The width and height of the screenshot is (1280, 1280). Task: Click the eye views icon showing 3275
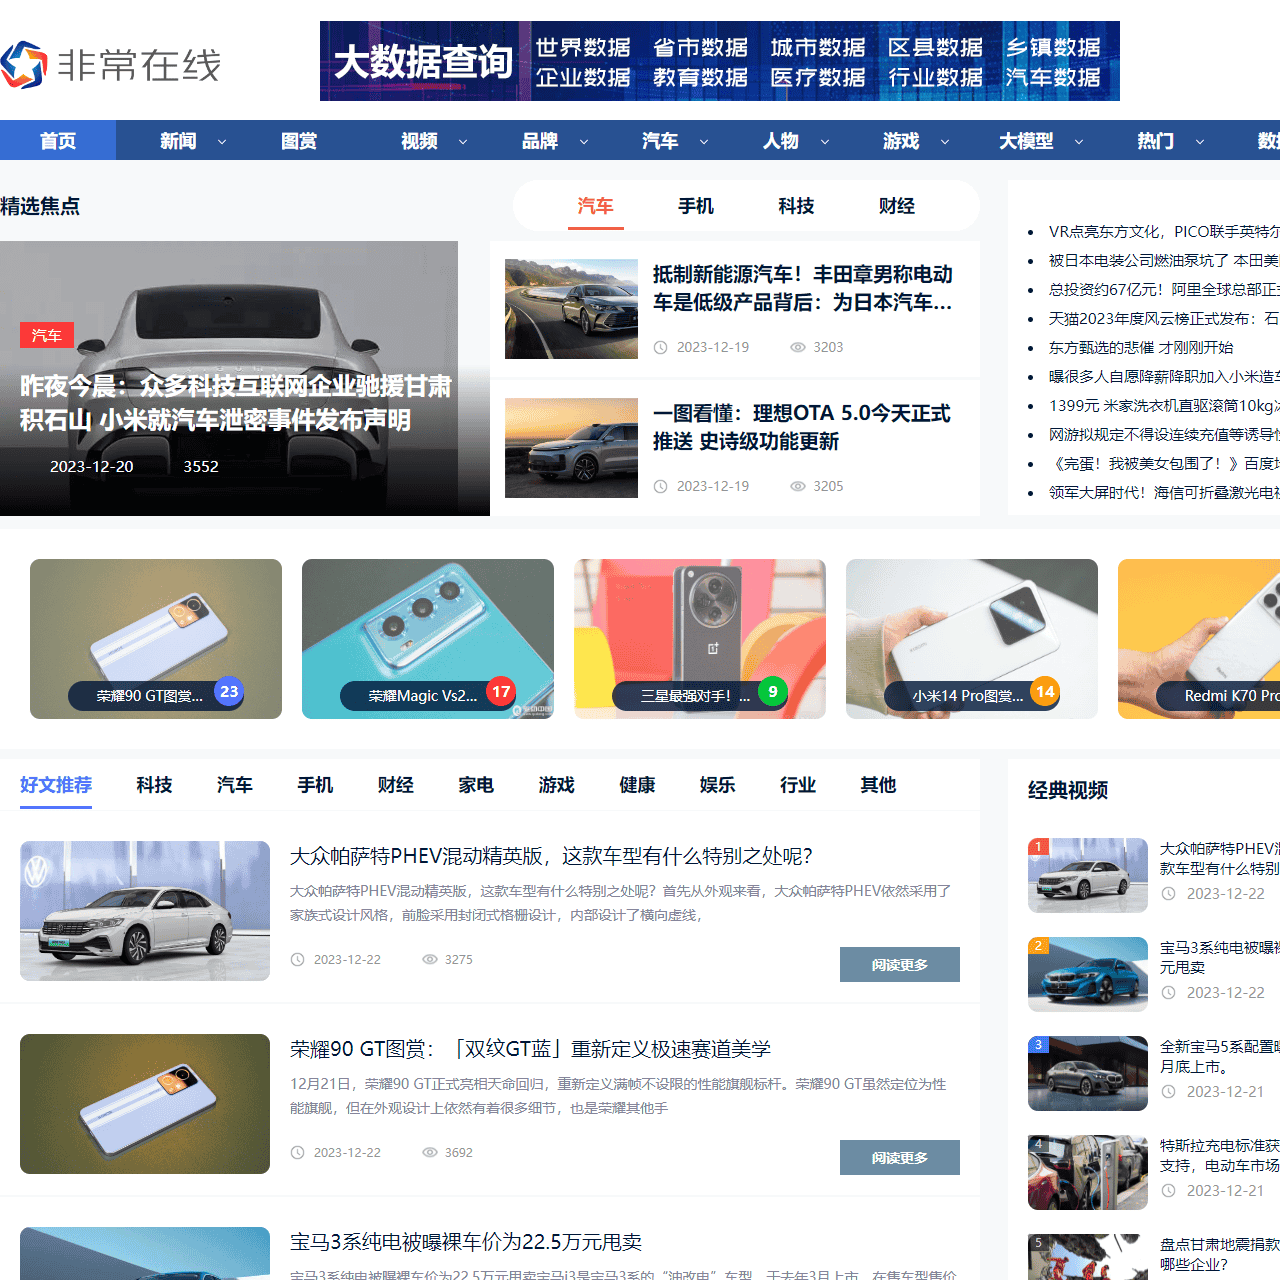pos(430,959)
